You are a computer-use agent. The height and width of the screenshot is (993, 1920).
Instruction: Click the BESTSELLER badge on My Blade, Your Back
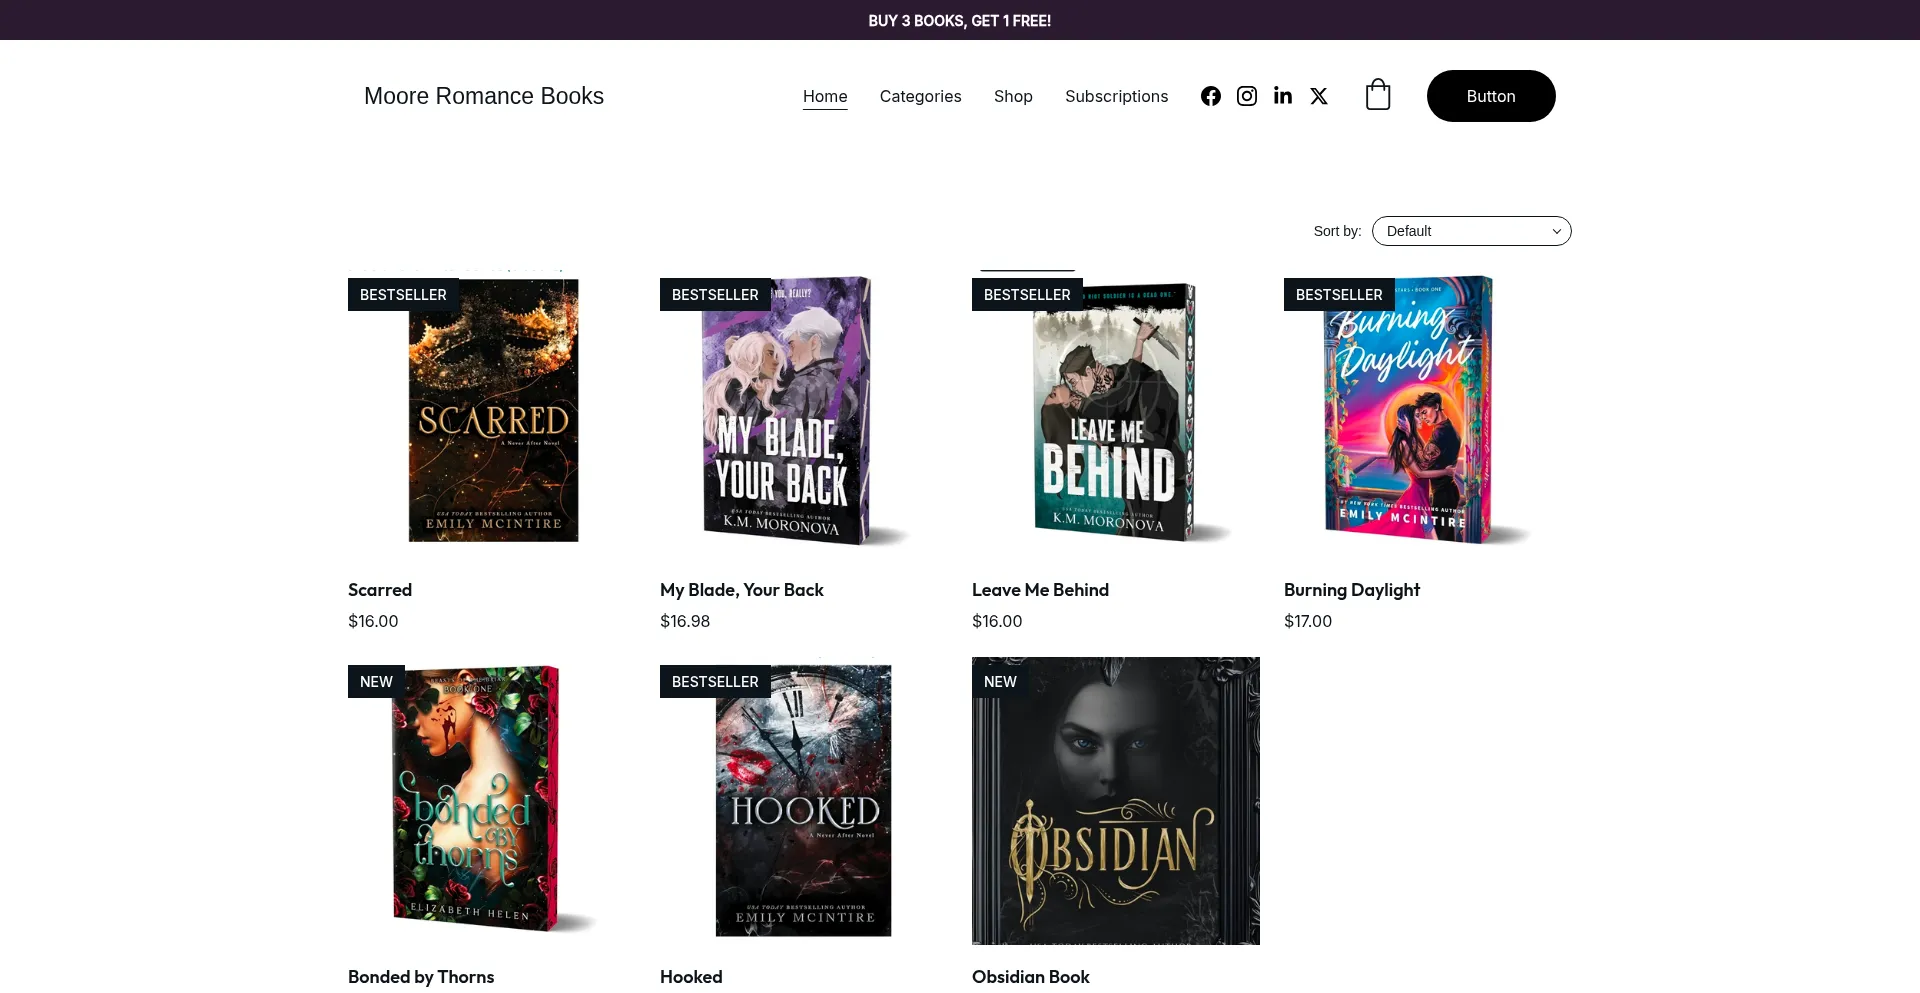point(715,294)
